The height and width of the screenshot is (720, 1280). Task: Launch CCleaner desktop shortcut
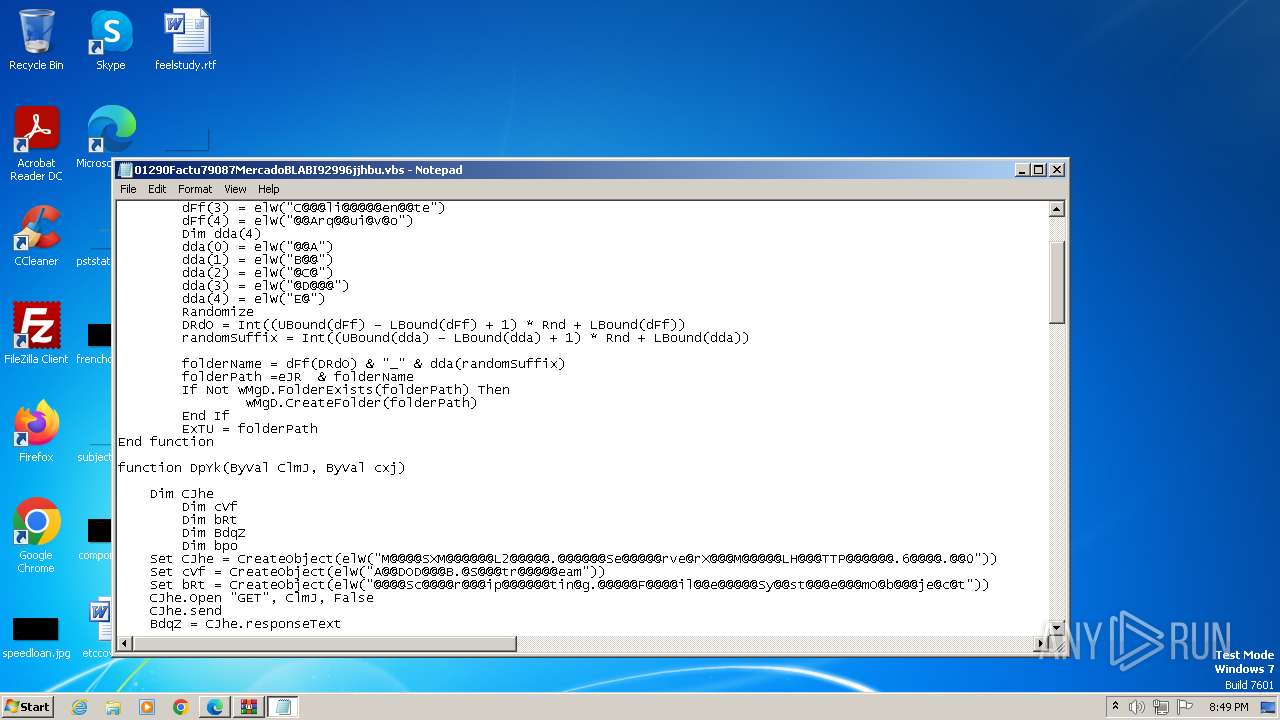tap(36, 236)
